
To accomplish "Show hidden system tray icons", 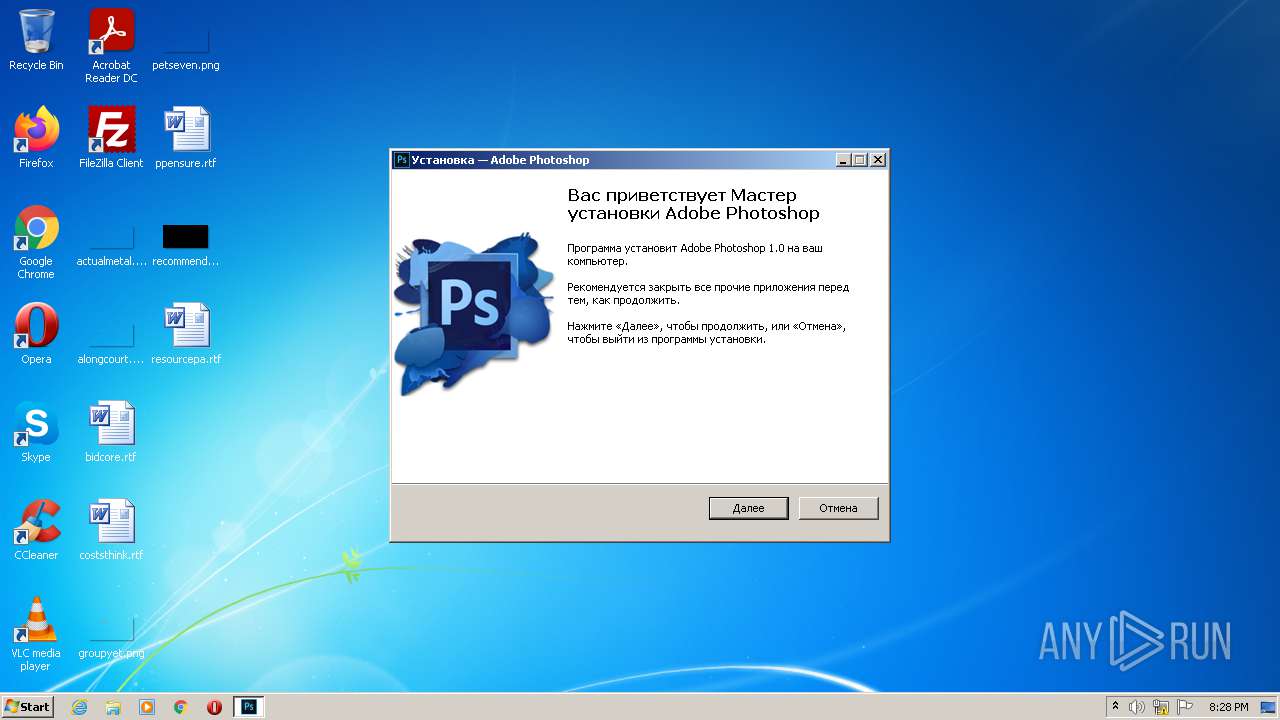I will tap(1116, 707).
